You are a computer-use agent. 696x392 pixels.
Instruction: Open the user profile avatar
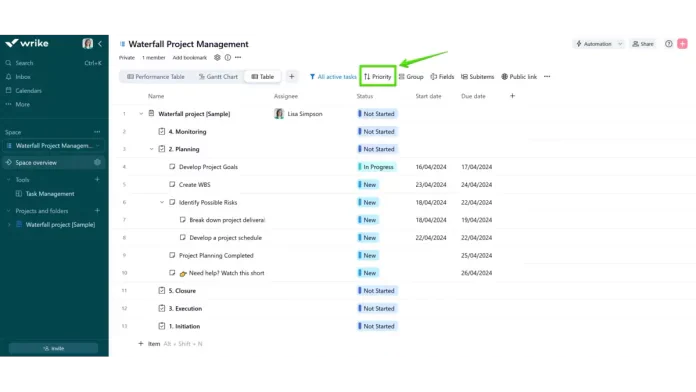coord(87,43)
